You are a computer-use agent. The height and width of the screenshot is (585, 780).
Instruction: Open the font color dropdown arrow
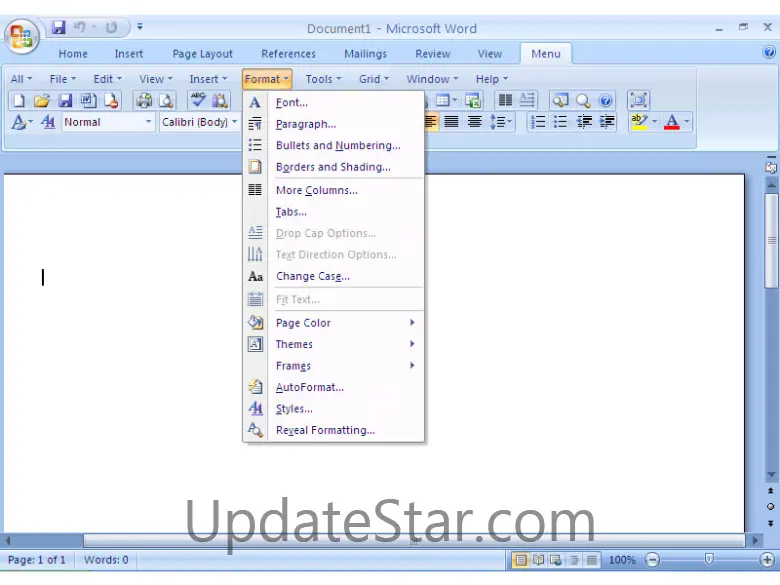(x=686, y=122)
